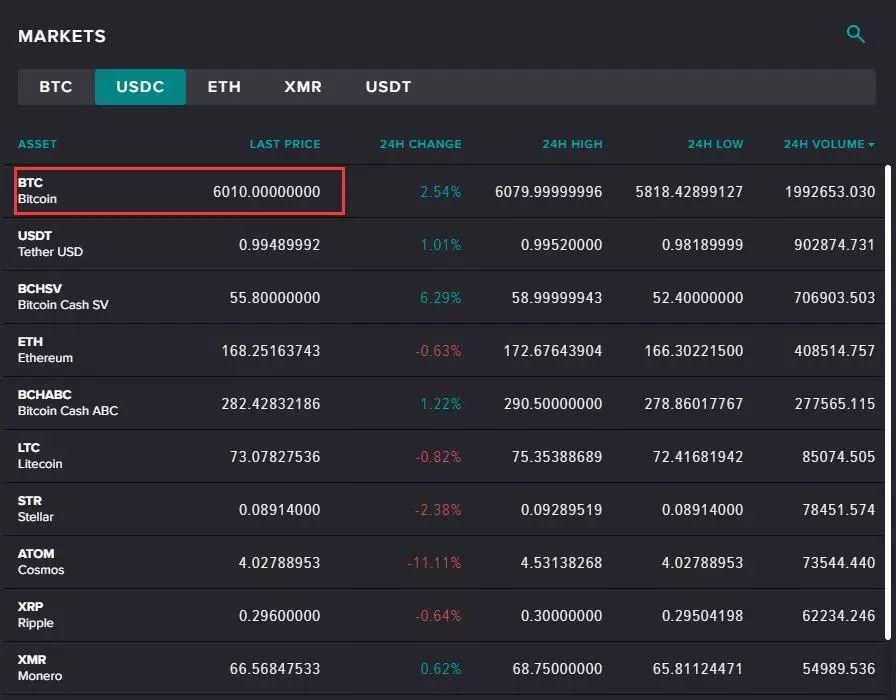Click the markets list vertical scrollbar
Image resolution: width=896 pixels, height=700 pixels.
(x=887, y=403)
